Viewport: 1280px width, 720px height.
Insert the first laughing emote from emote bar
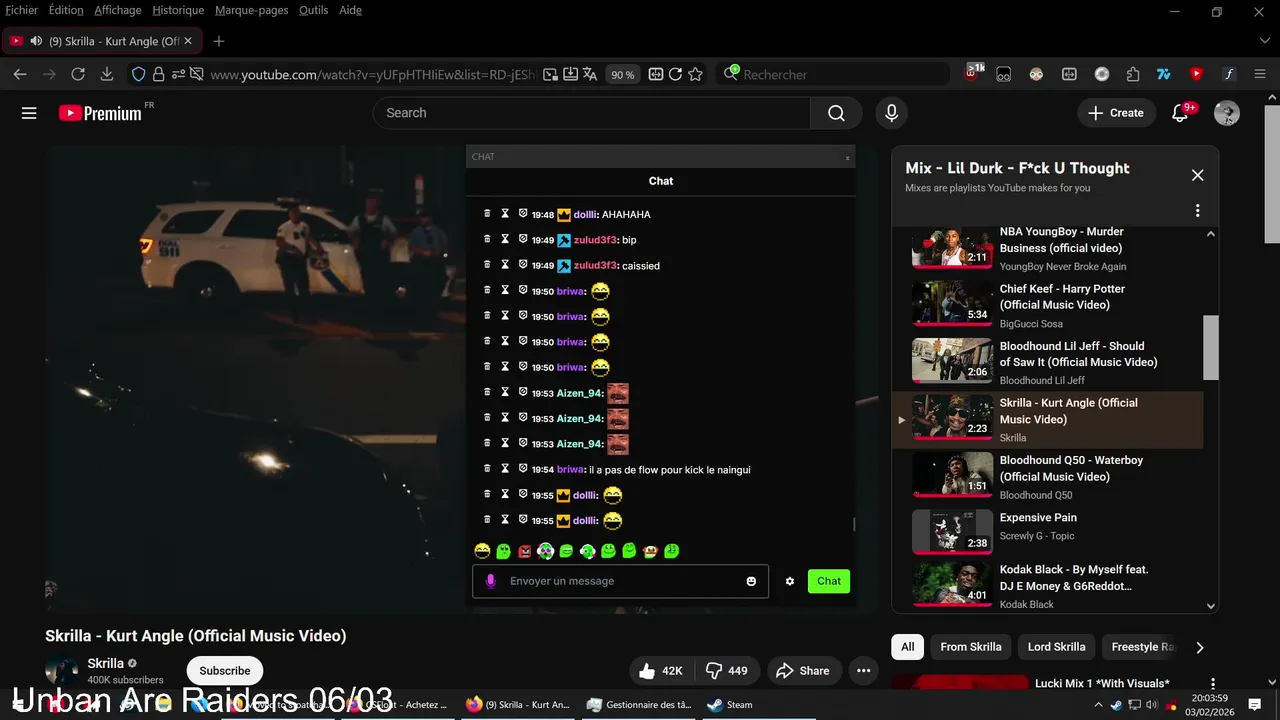coord(482,551)
